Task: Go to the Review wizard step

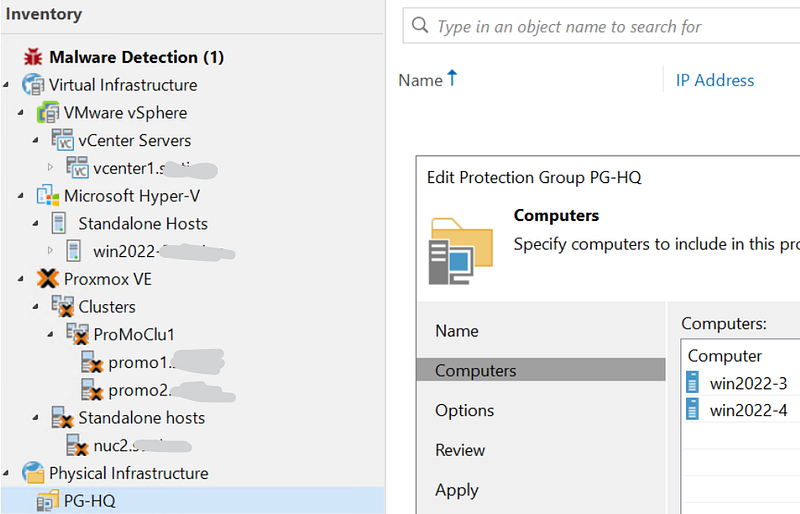Action: tap(460, 450)
